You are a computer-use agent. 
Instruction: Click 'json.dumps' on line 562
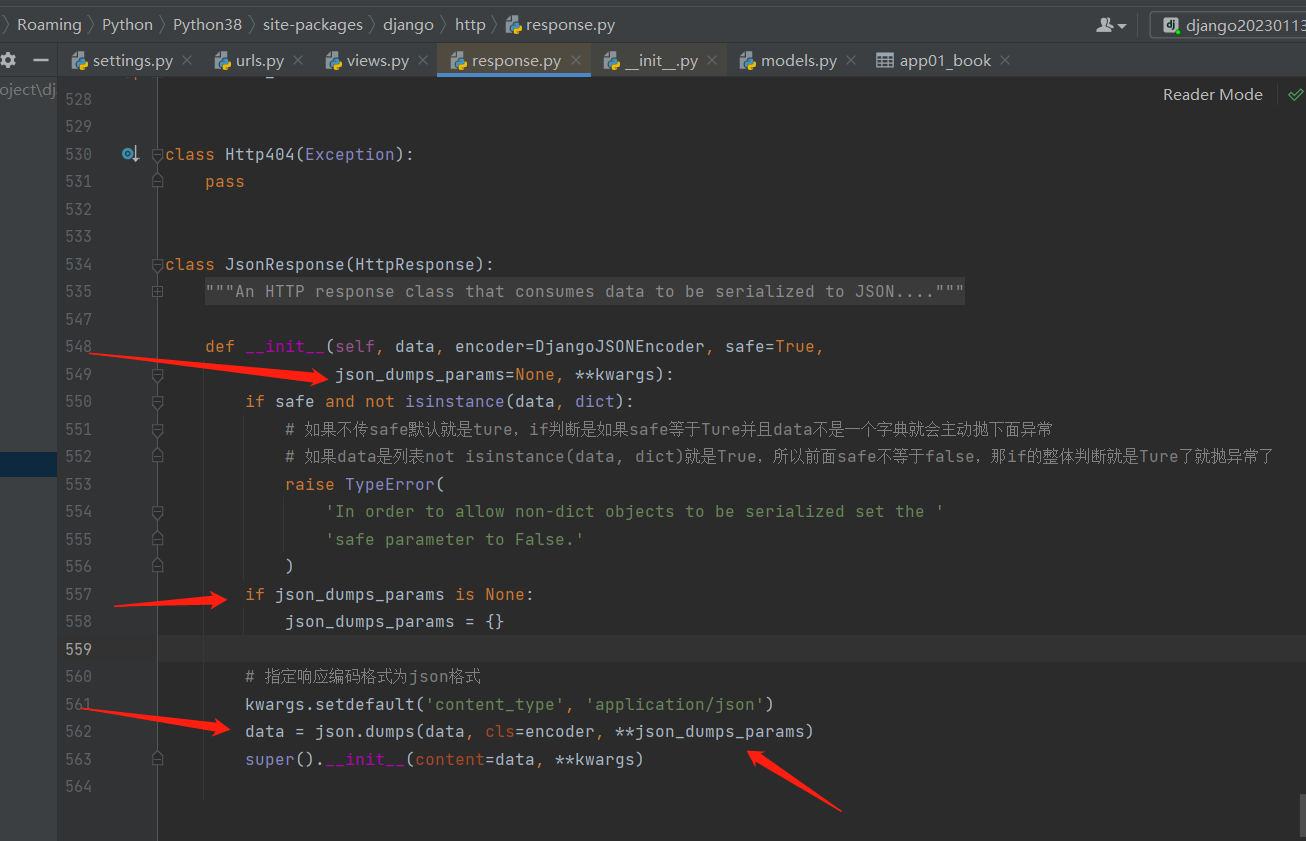(365, 732)
